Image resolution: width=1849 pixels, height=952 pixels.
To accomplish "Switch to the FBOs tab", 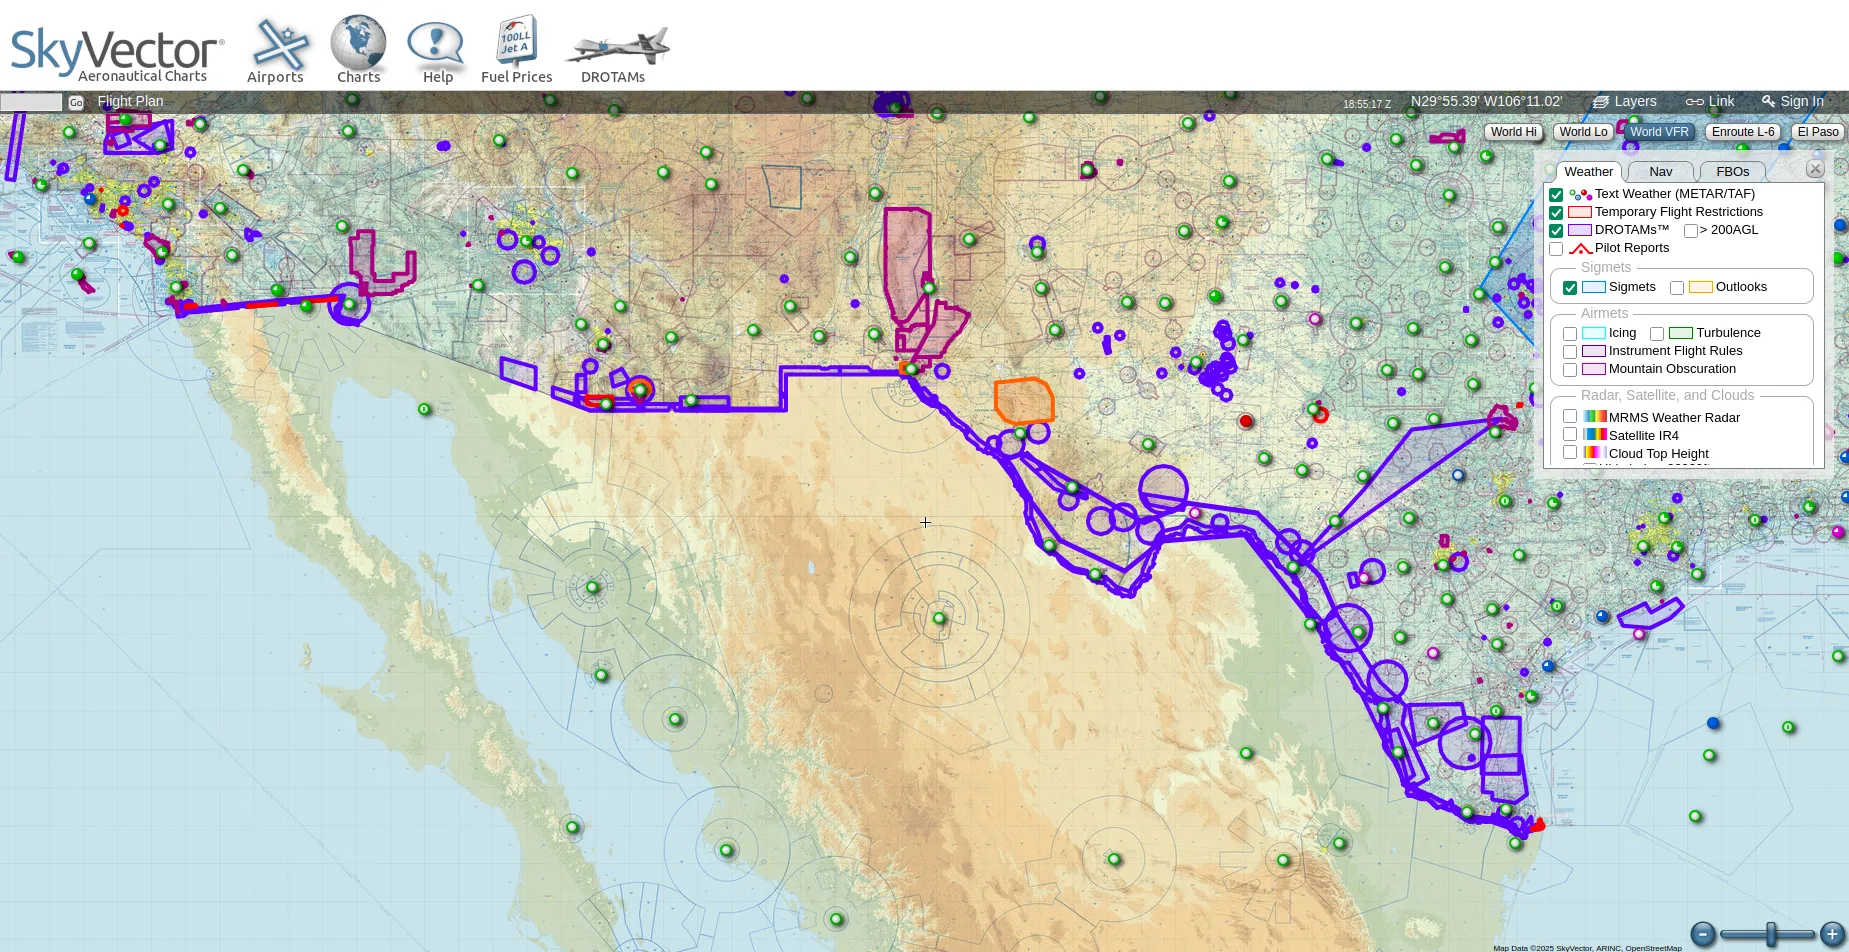I will click(1732, 172).
